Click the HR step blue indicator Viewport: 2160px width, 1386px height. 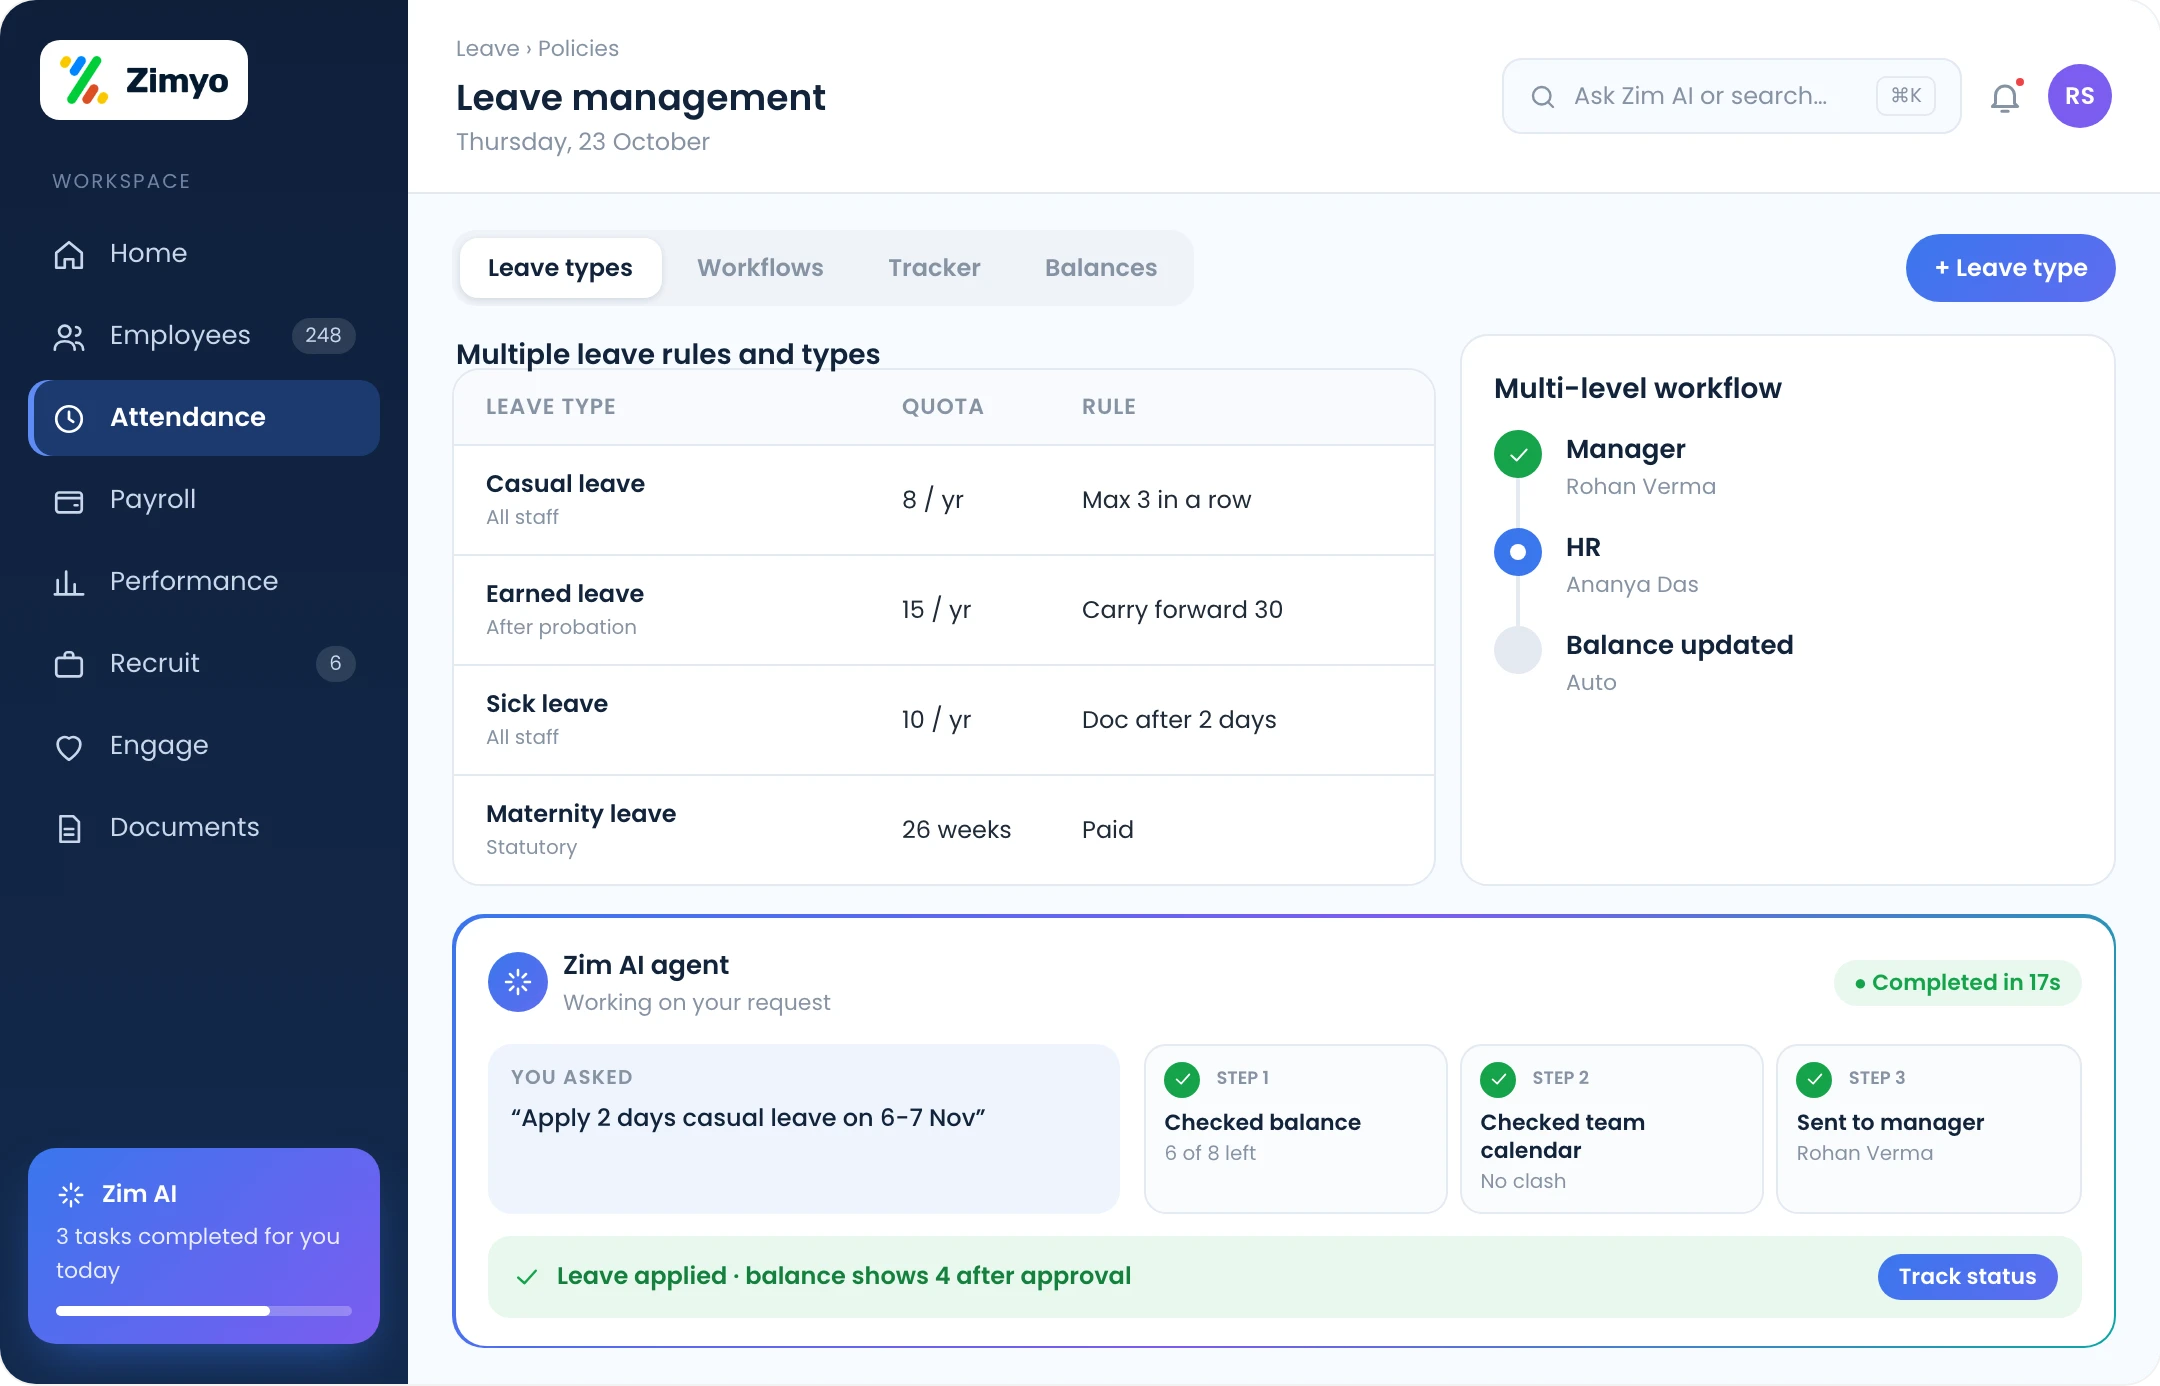[1518, 552]
